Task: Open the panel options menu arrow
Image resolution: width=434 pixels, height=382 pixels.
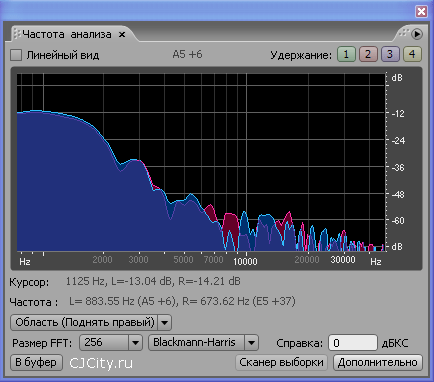Action: tap(417, 34)
